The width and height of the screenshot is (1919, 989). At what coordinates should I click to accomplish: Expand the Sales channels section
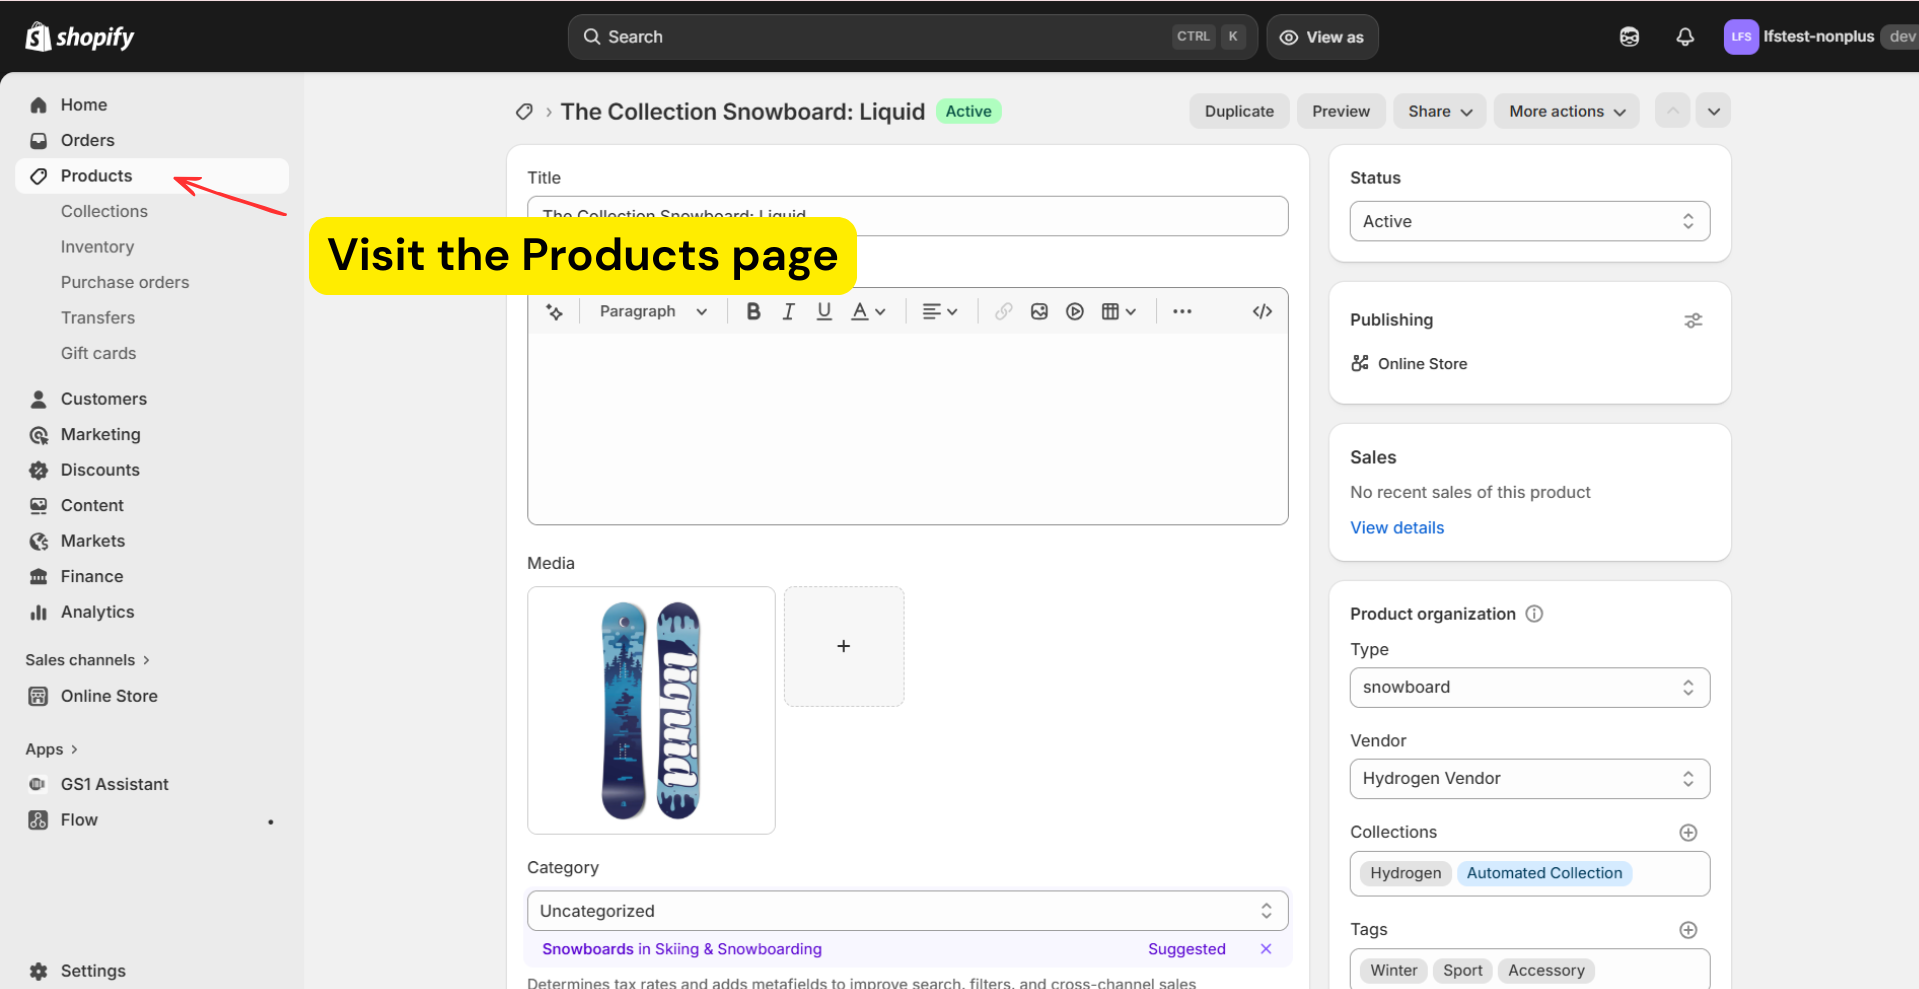coord(88,660)
